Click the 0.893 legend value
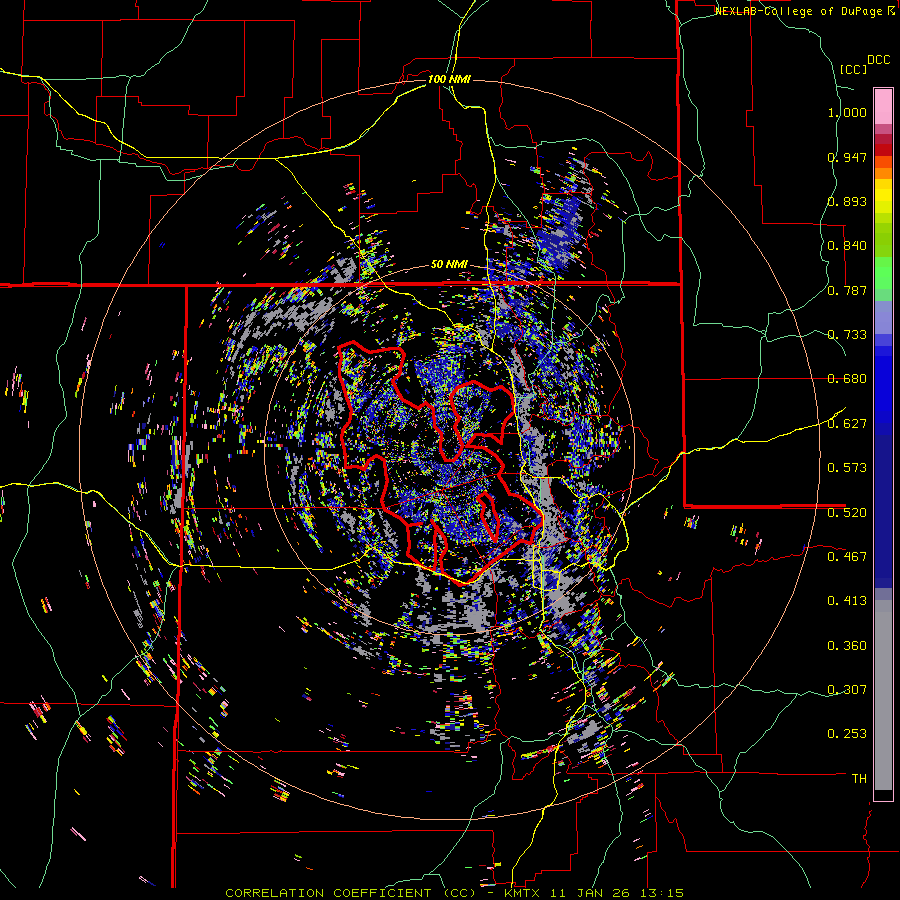This screenshot has height=900, width=900. click(847, 201)
